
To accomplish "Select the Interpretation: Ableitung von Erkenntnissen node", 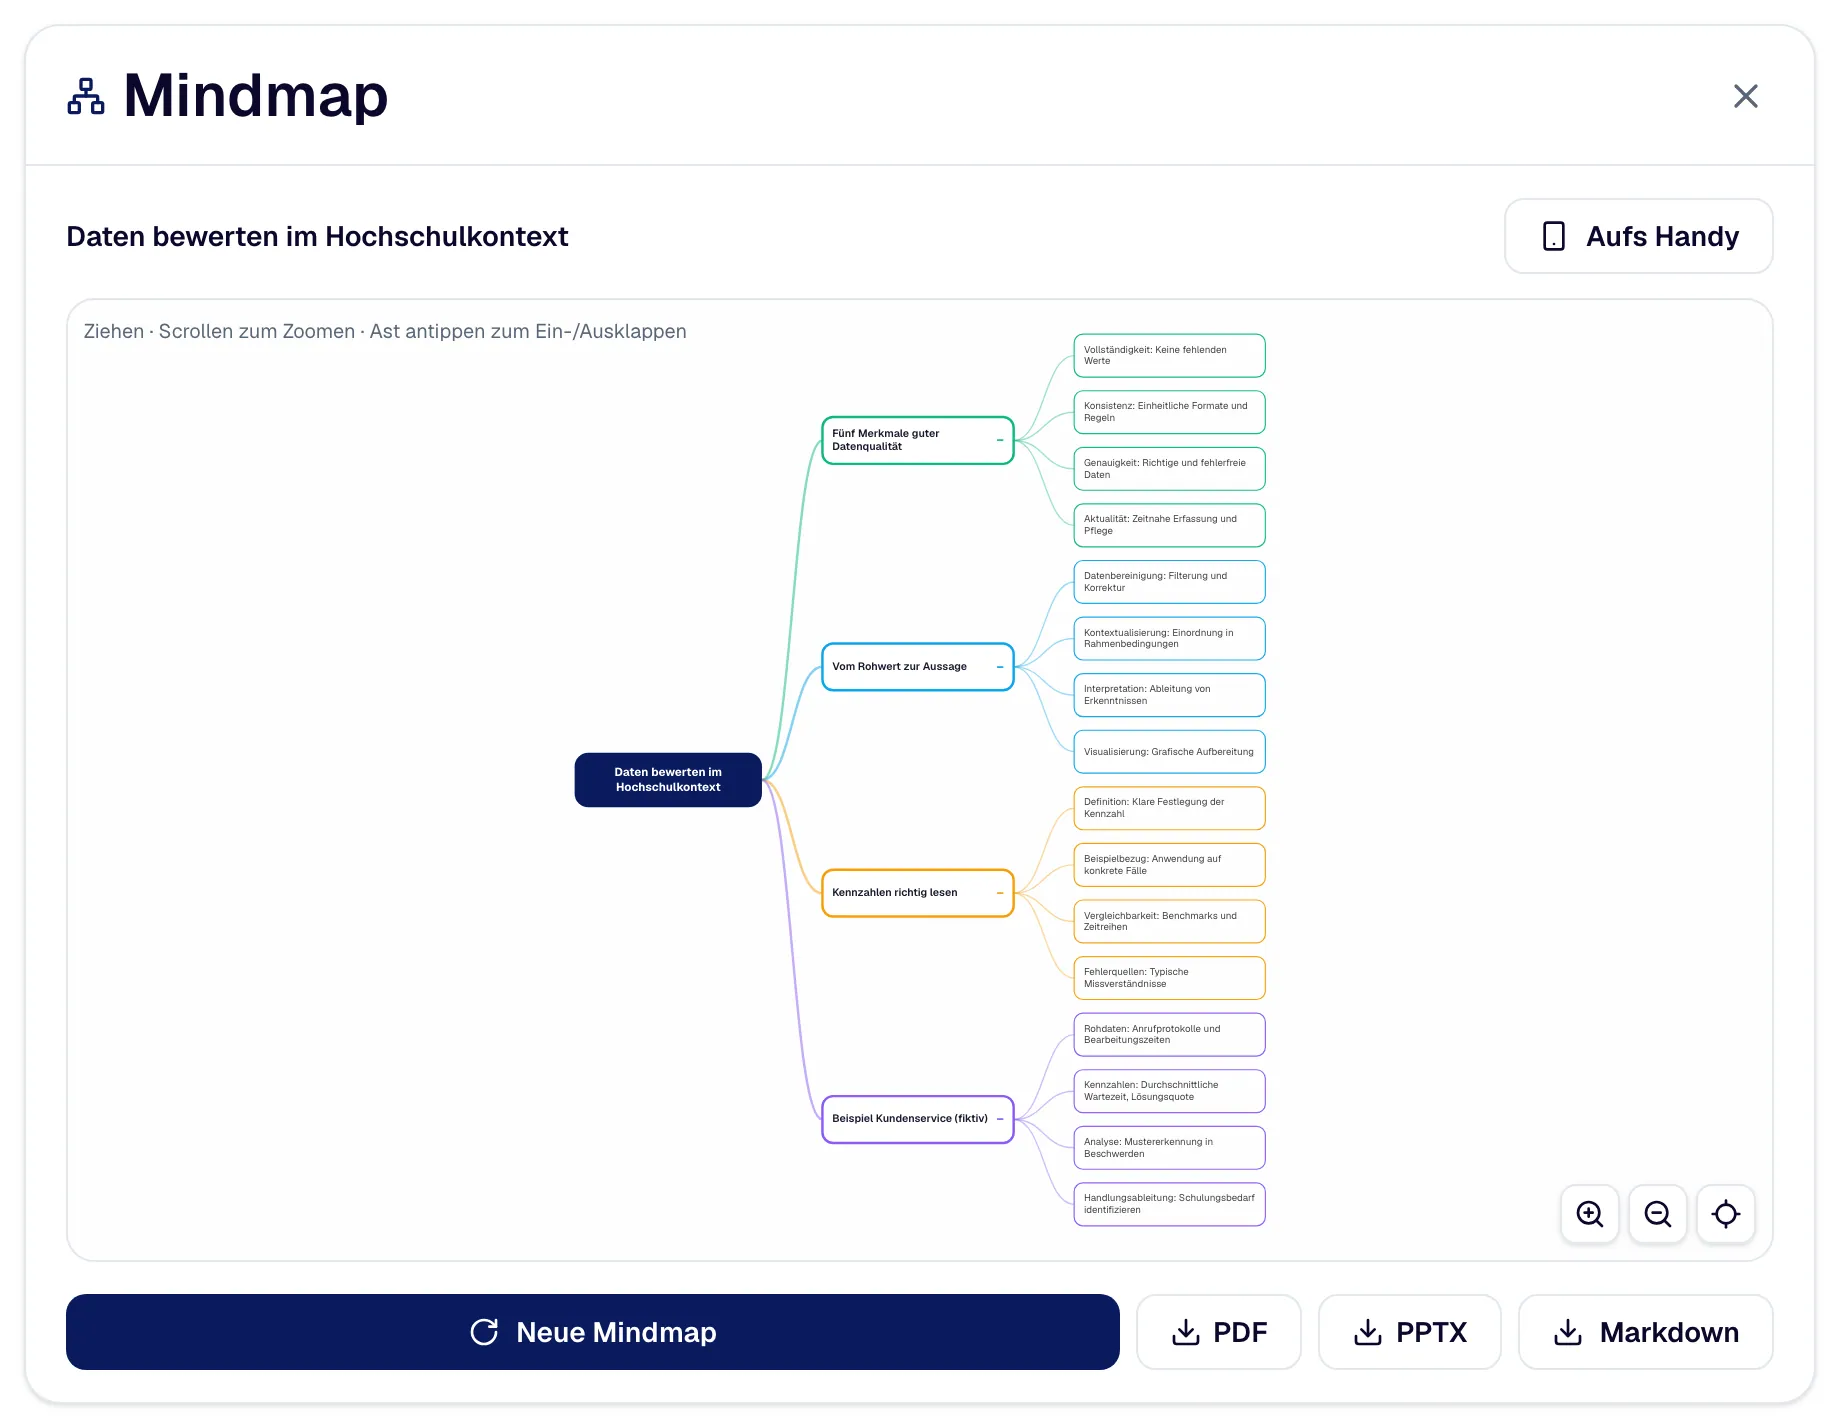I will click(1169, 695).
